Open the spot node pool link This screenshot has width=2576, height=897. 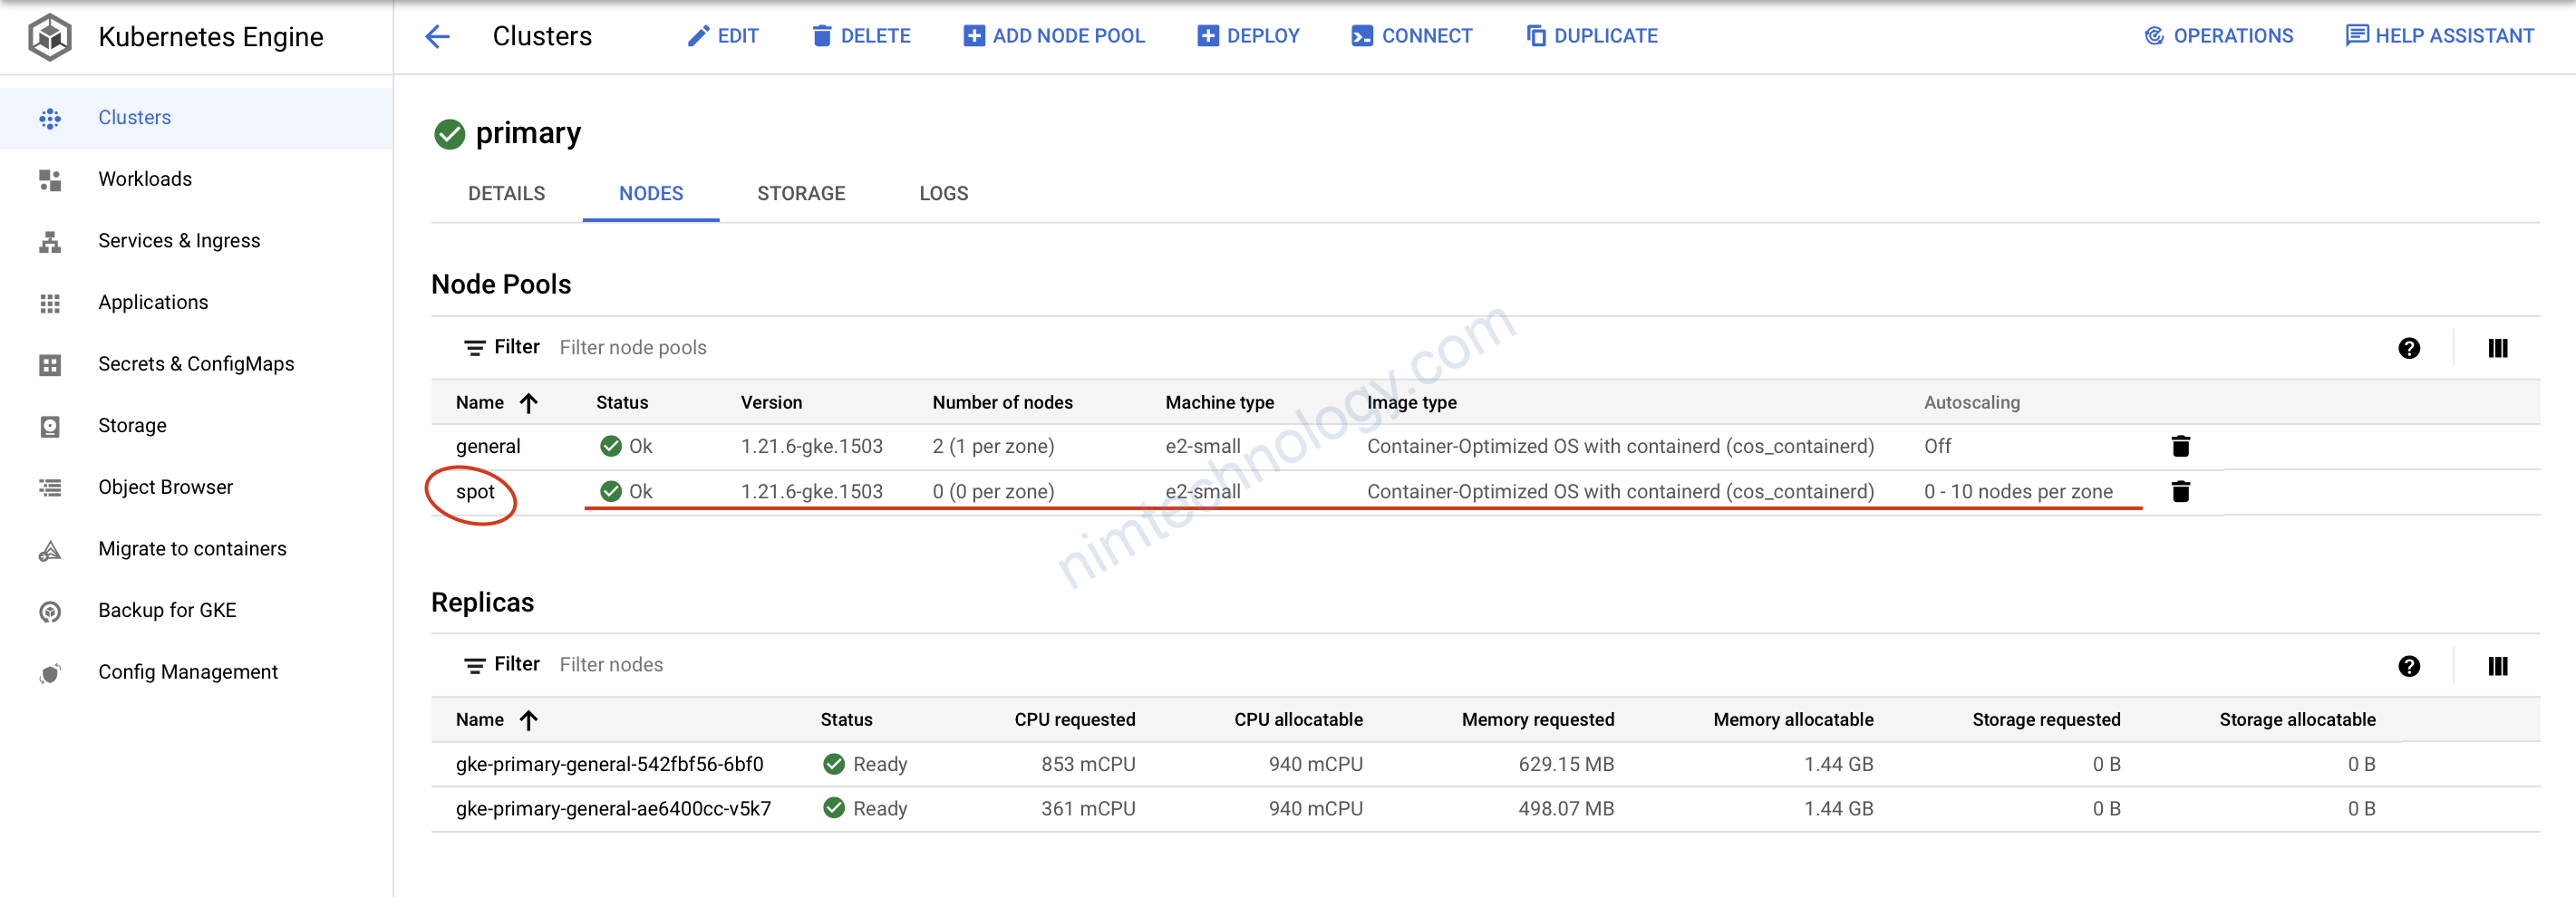tap(475, 492)
